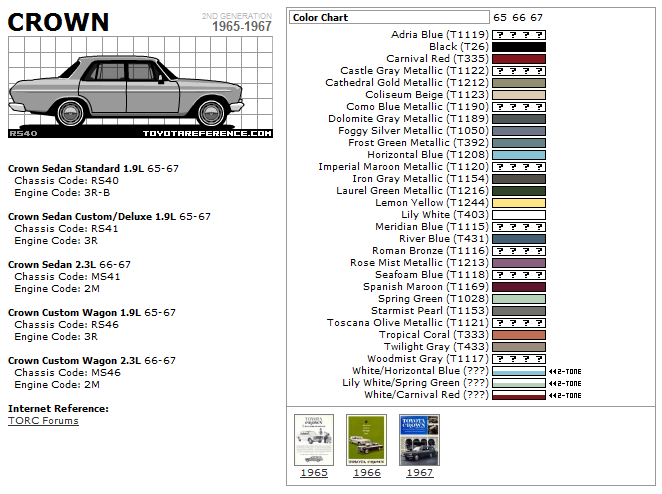The height and width of the screenshot is (494, 662).
Task: Select the White/Horizontal Blue two-tone swatch
Action: click(x=519, y=371)
